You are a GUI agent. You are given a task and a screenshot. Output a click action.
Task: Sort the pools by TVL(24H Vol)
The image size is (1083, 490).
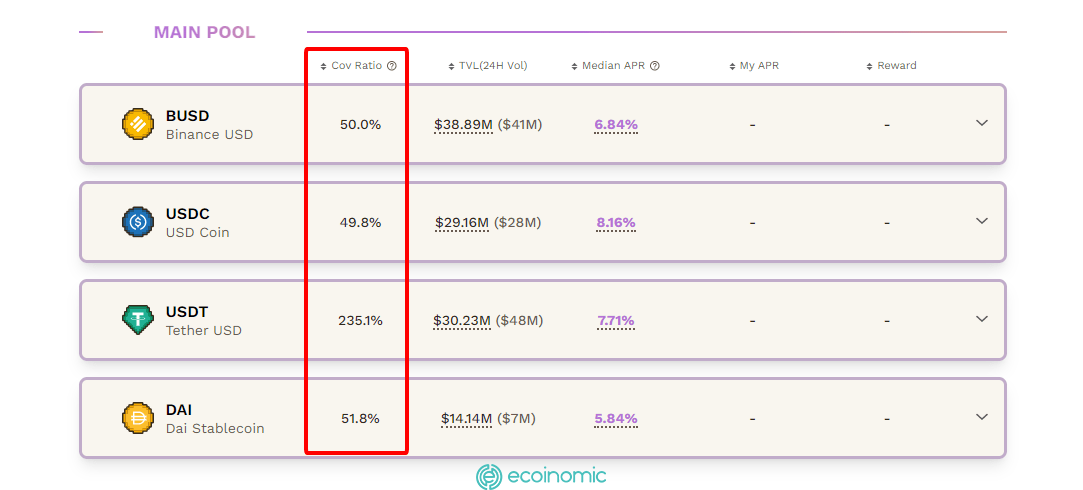[486, 66]
